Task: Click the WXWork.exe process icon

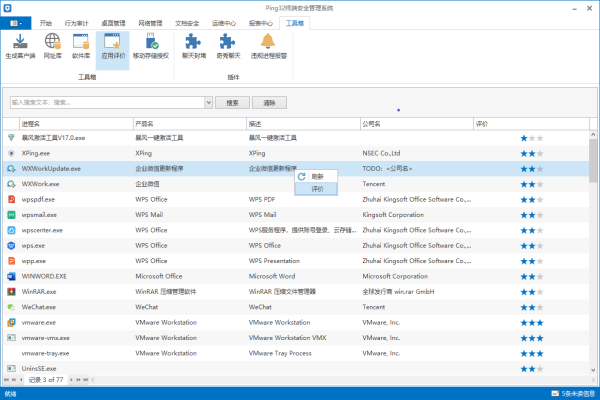Action: [x=11, y=184]
